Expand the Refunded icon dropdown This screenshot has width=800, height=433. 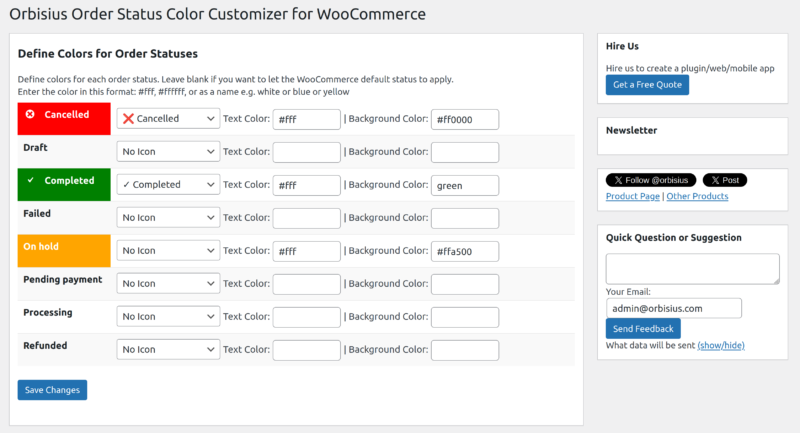pos(168,350)
